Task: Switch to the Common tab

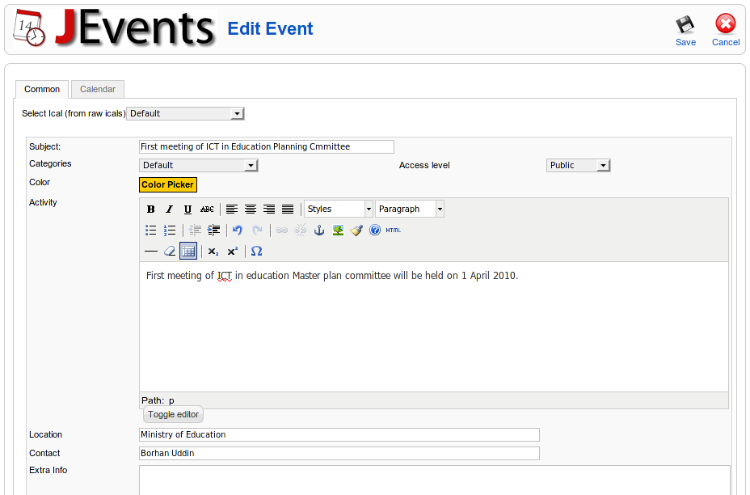Action: [42, 89]
